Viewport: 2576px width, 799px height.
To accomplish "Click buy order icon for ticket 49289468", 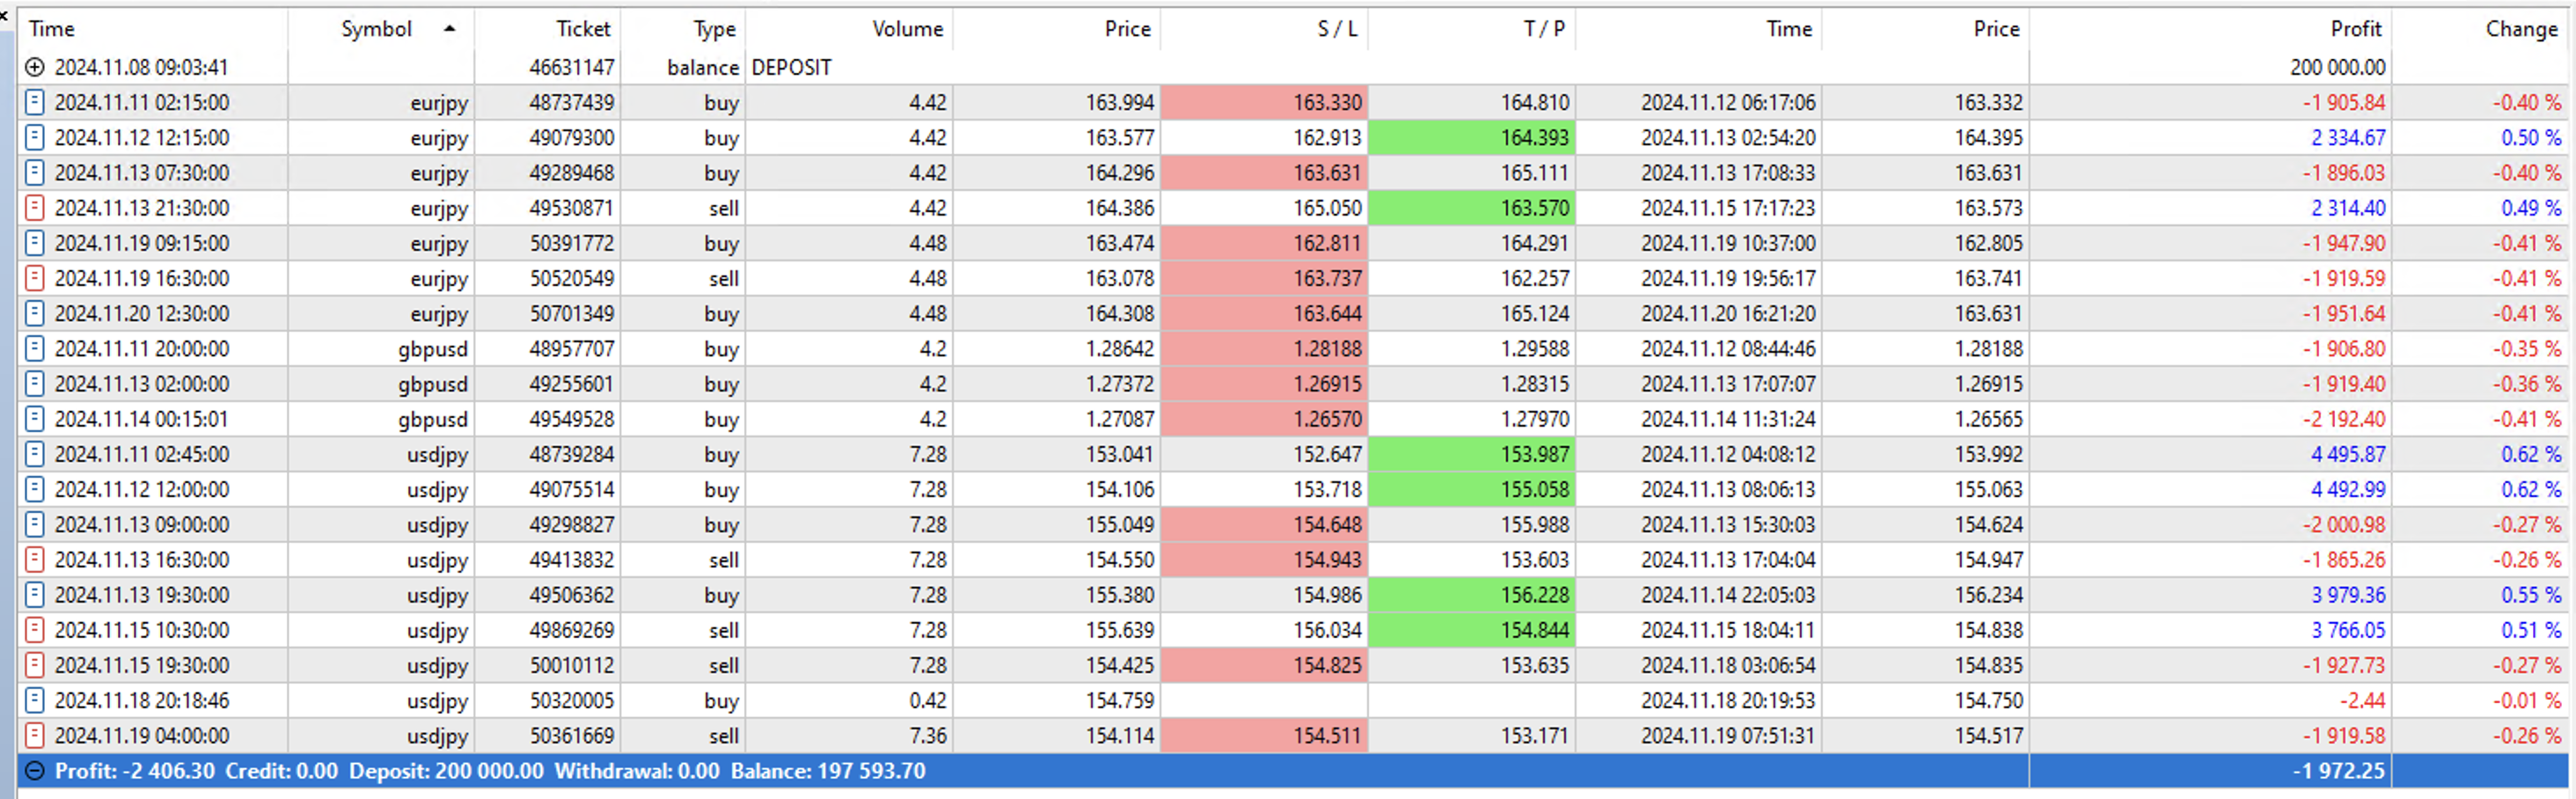I will (35, 172).
